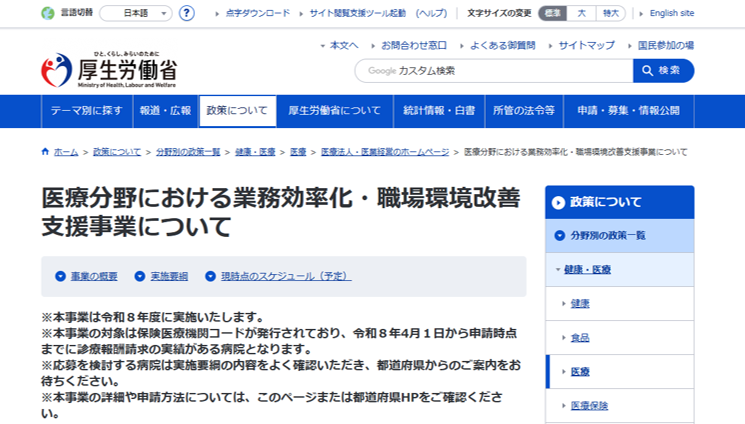Select 政策について menu tab
Image resolution: width=745 pixels, height=424 pixels.
click(x=237, y=111)
